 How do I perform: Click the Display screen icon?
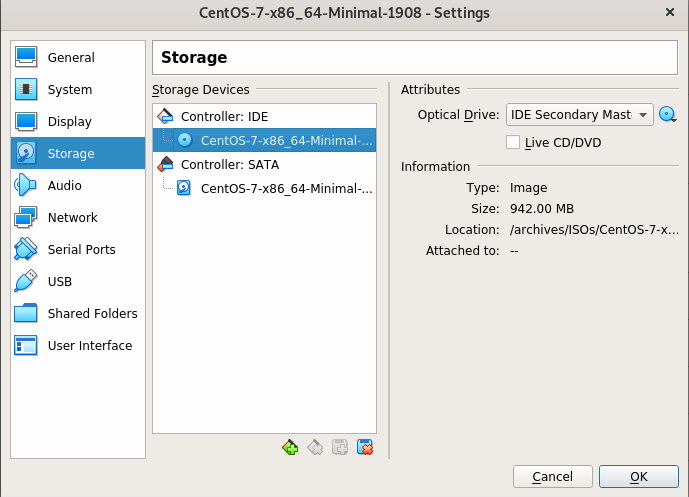pos(26,121)
